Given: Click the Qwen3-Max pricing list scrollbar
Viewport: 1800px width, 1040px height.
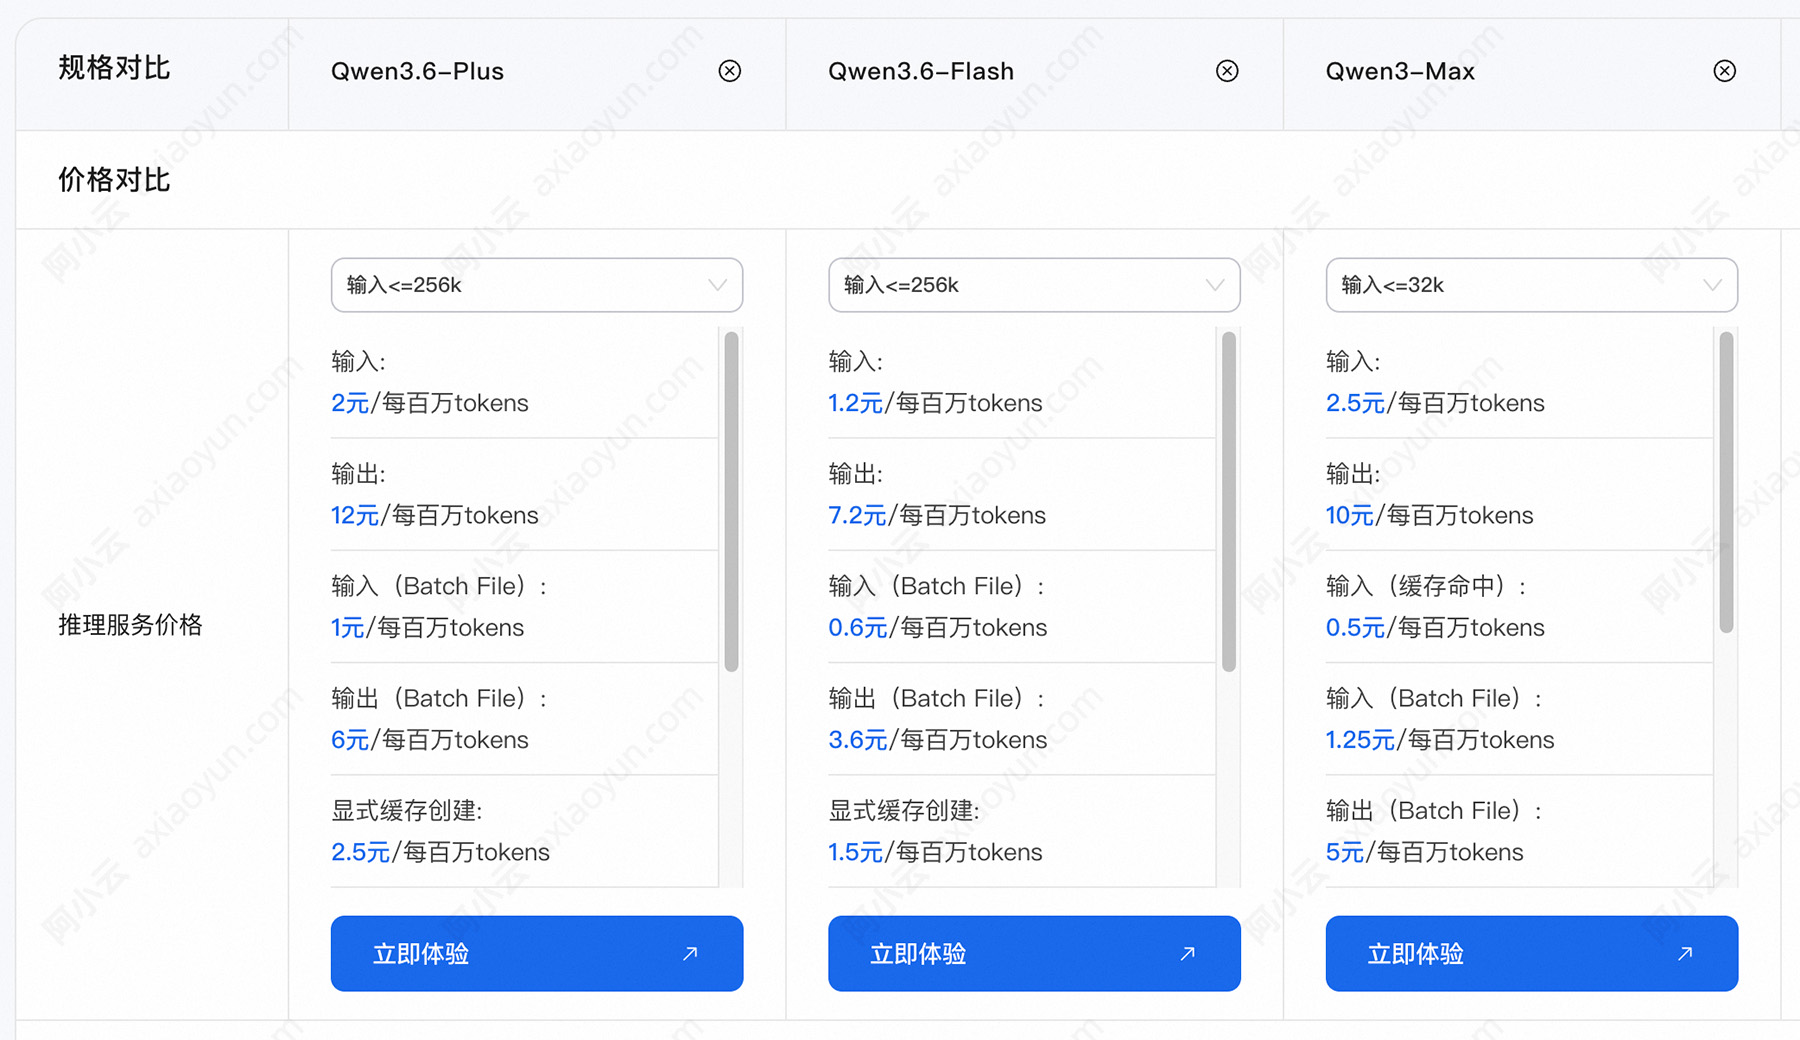Looking at the screenshot, I should [x=1727, y=482].
